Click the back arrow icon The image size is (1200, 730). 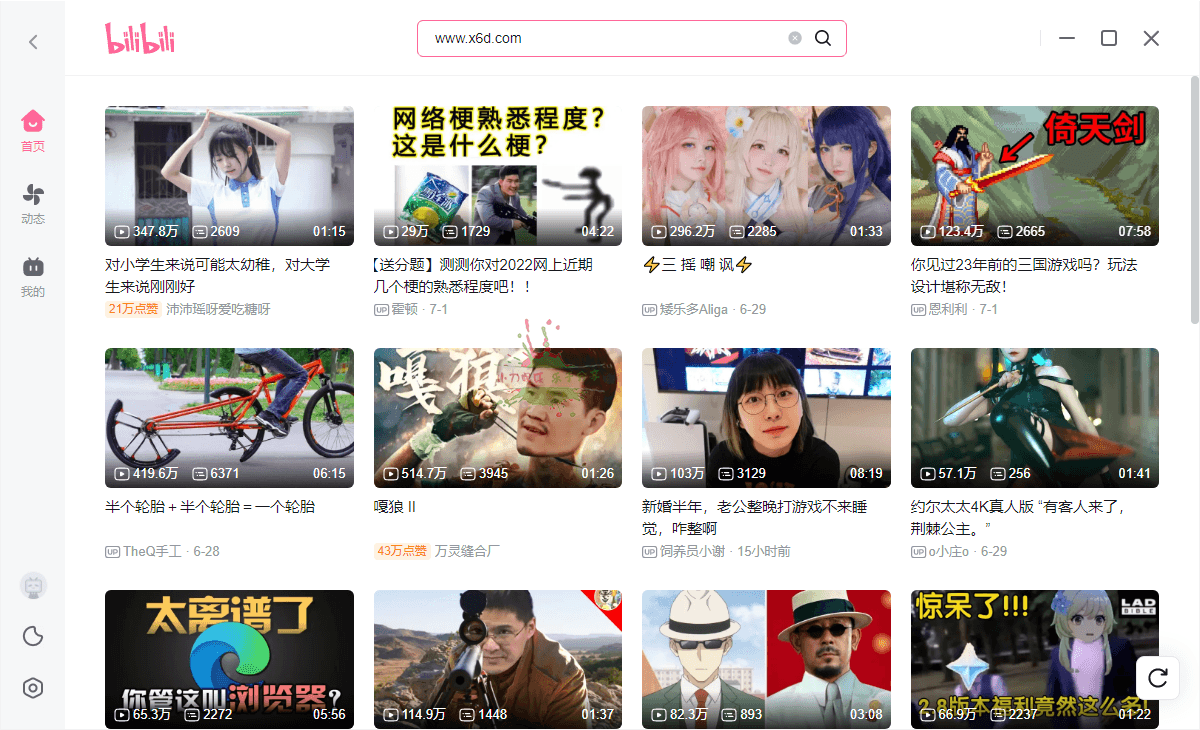[x=33, y=41]
